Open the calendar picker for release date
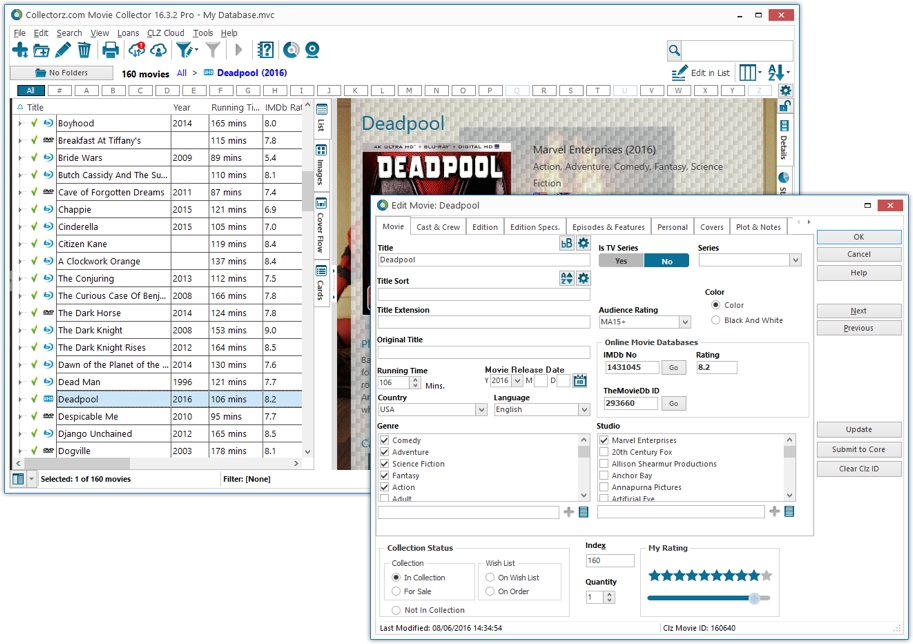 click(580, 381)
